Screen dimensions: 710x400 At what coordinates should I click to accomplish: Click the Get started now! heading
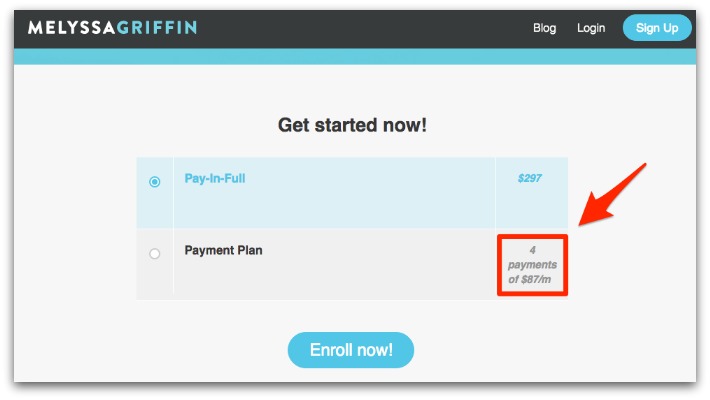tap(352, 125)
